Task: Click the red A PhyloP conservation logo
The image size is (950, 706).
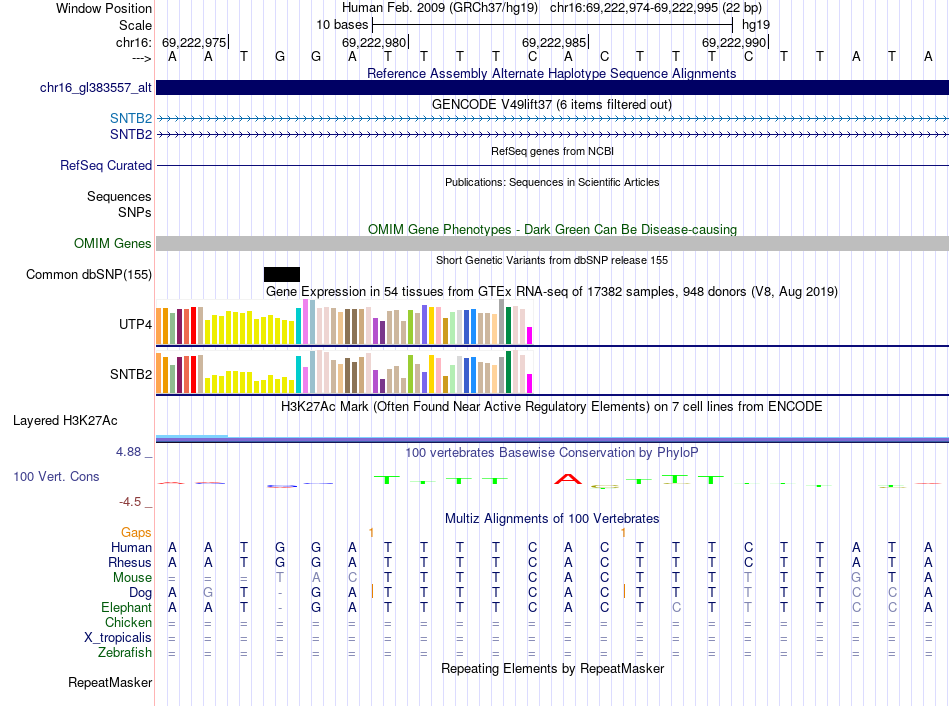Action: point(568,479)
